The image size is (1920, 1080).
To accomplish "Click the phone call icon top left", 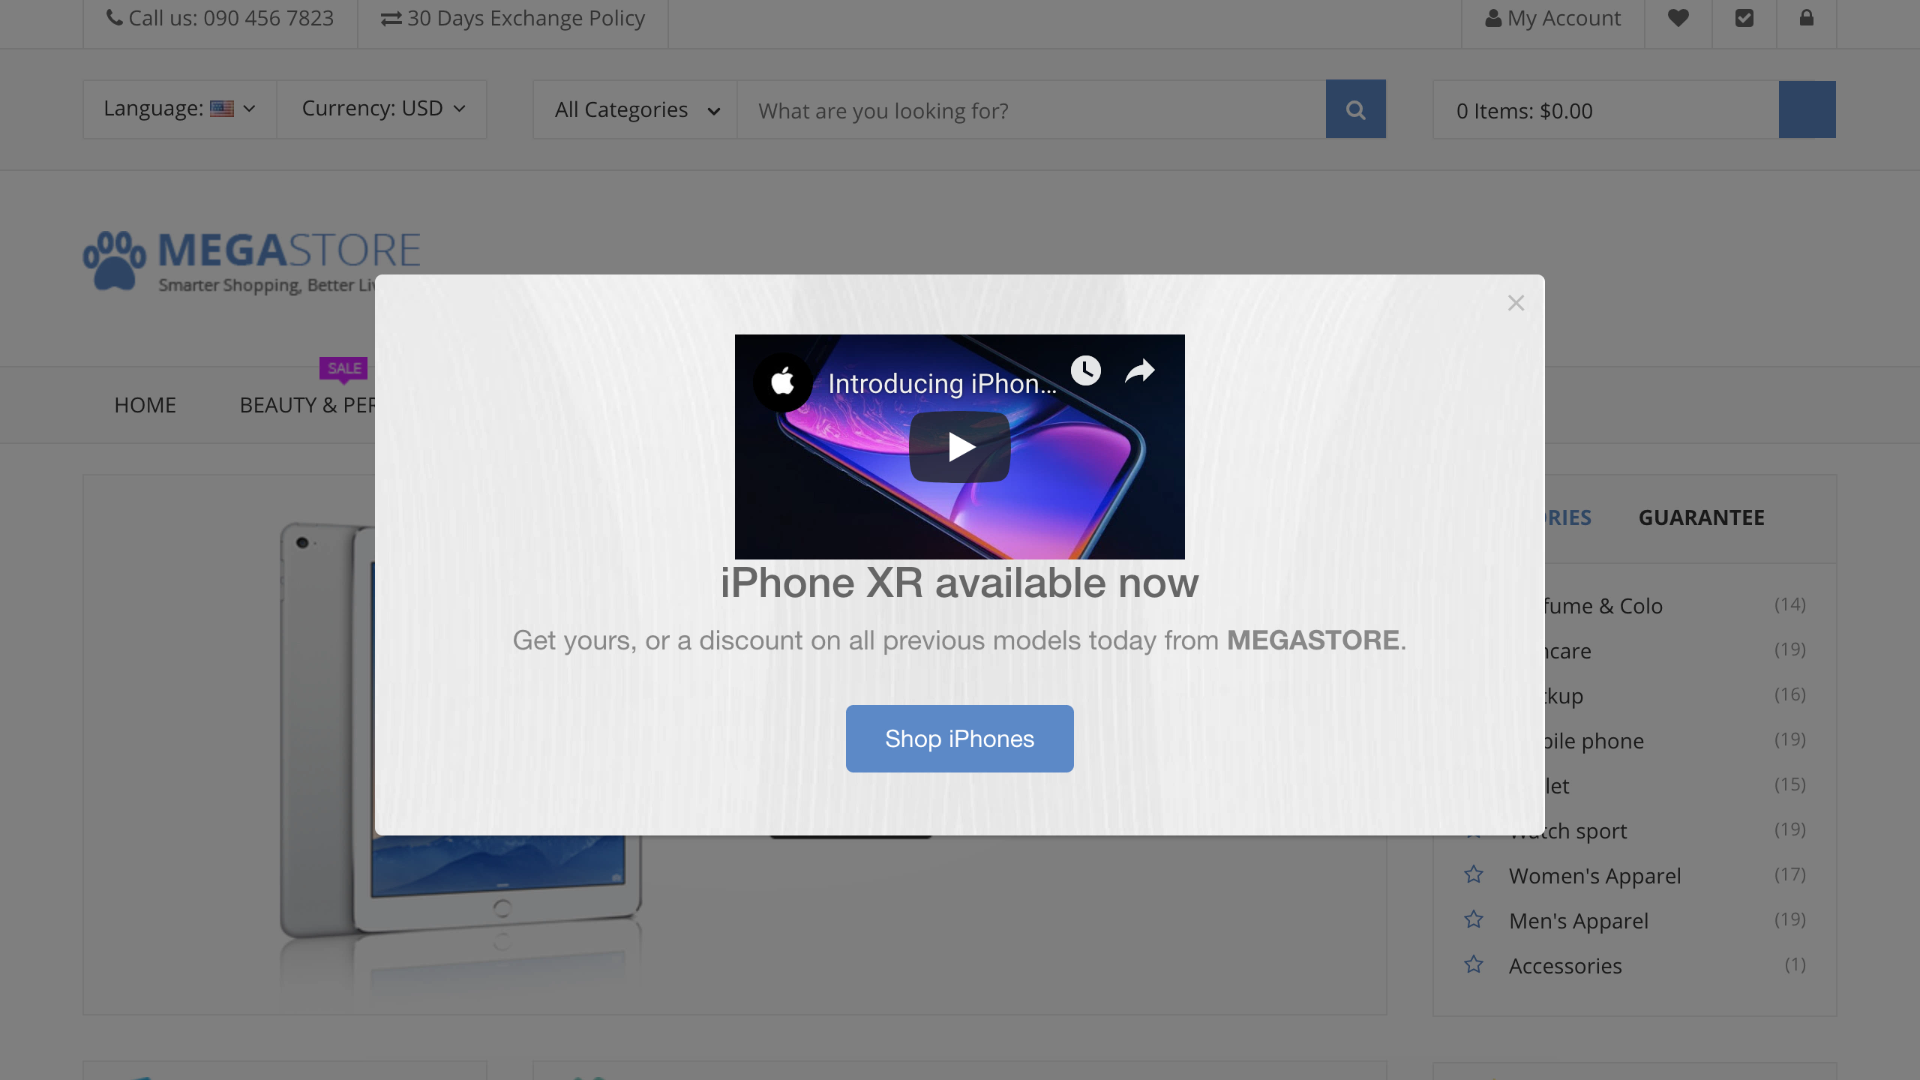I will coord(113,18).
